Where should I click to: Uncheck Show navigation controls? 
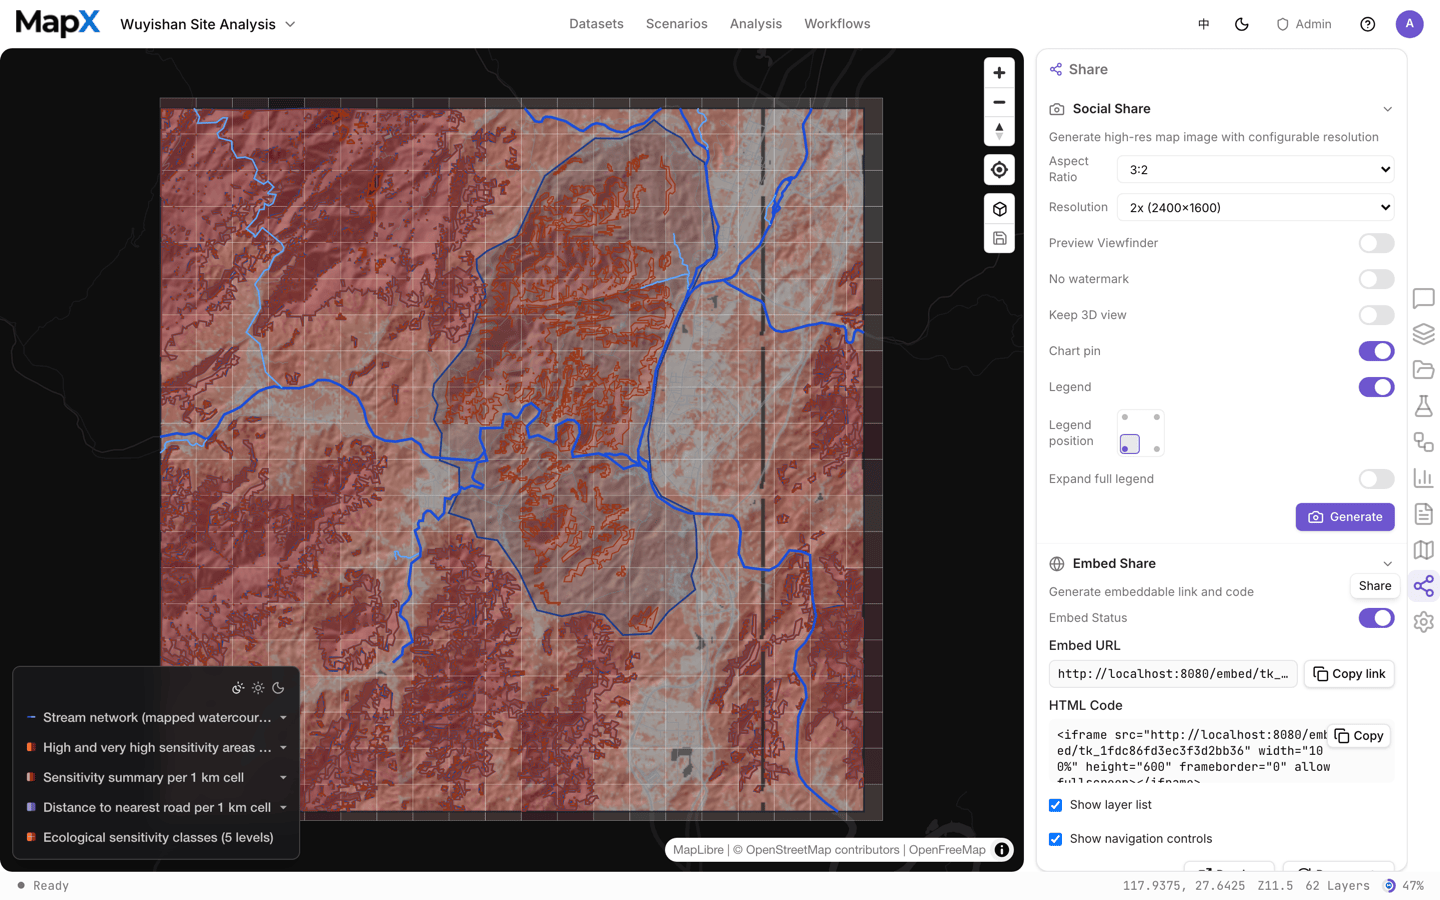1055,839
